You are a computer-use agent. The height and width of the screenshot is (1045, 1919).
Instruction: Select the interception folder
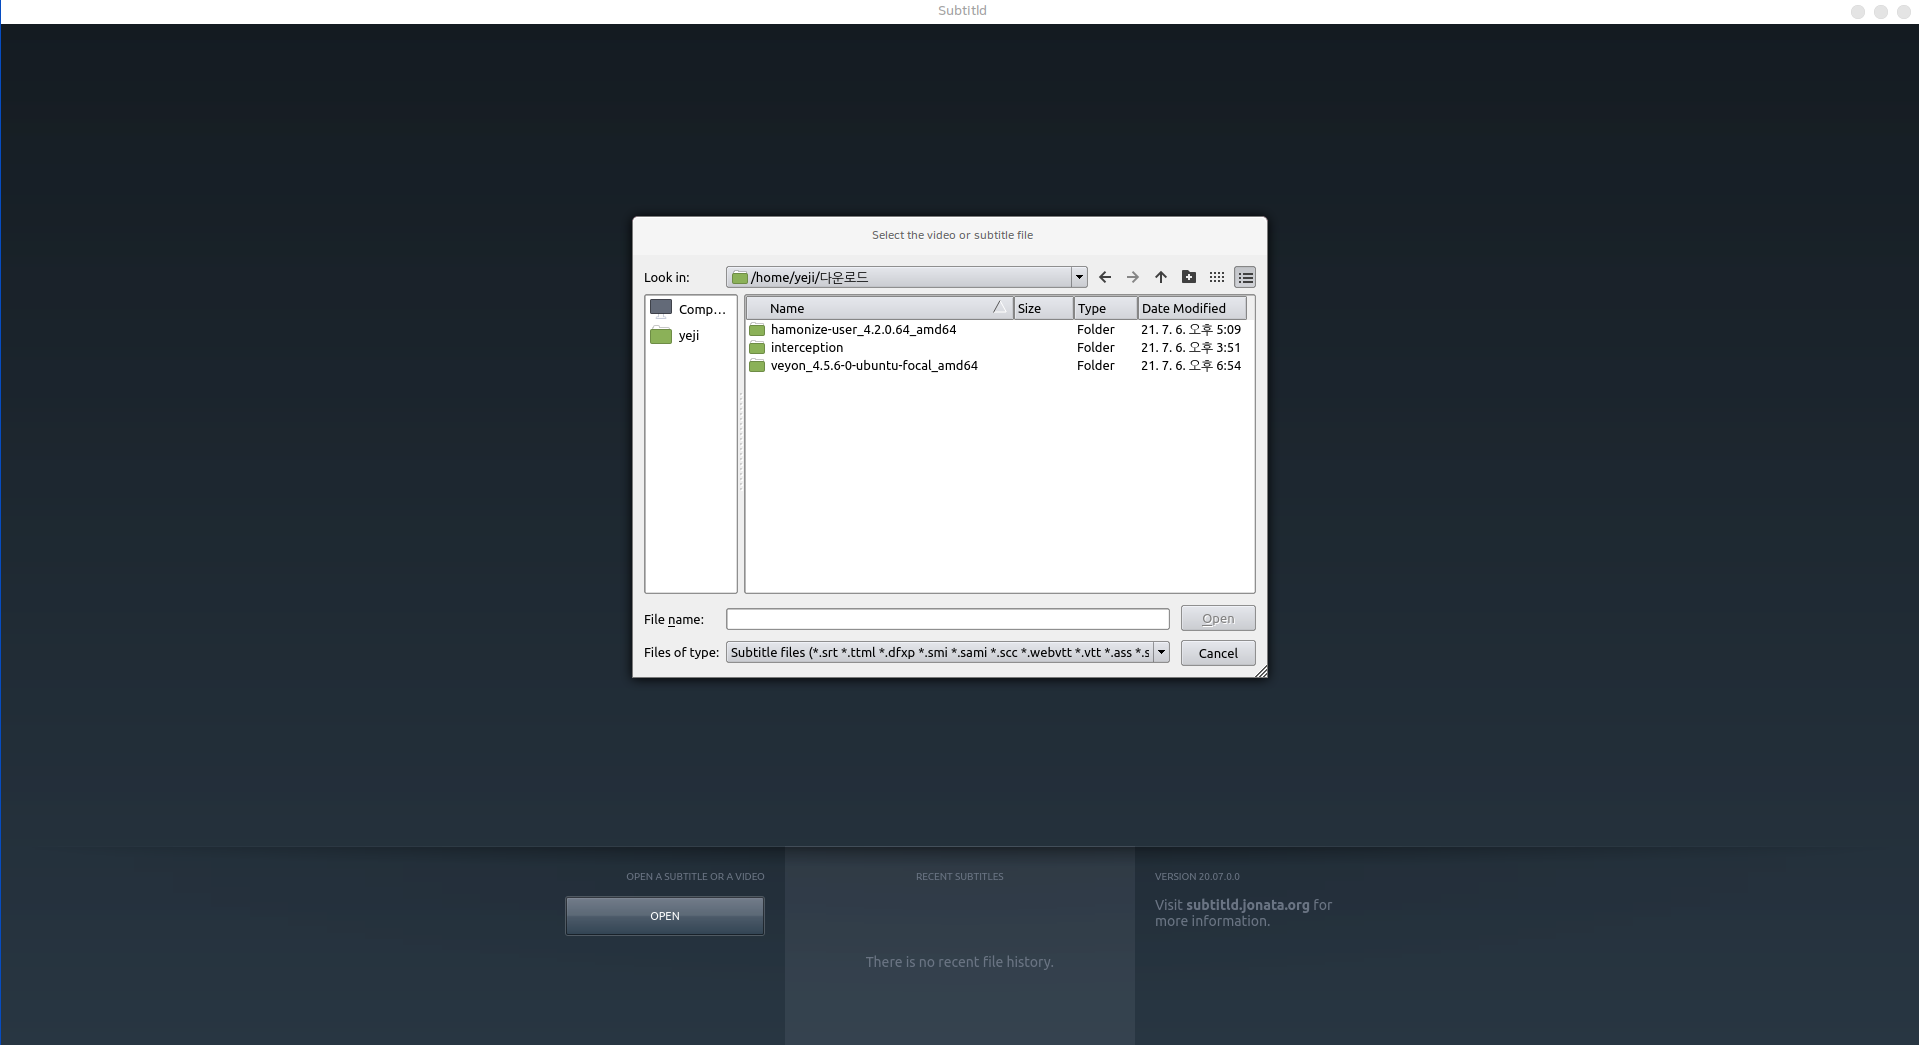click(806, 348)
